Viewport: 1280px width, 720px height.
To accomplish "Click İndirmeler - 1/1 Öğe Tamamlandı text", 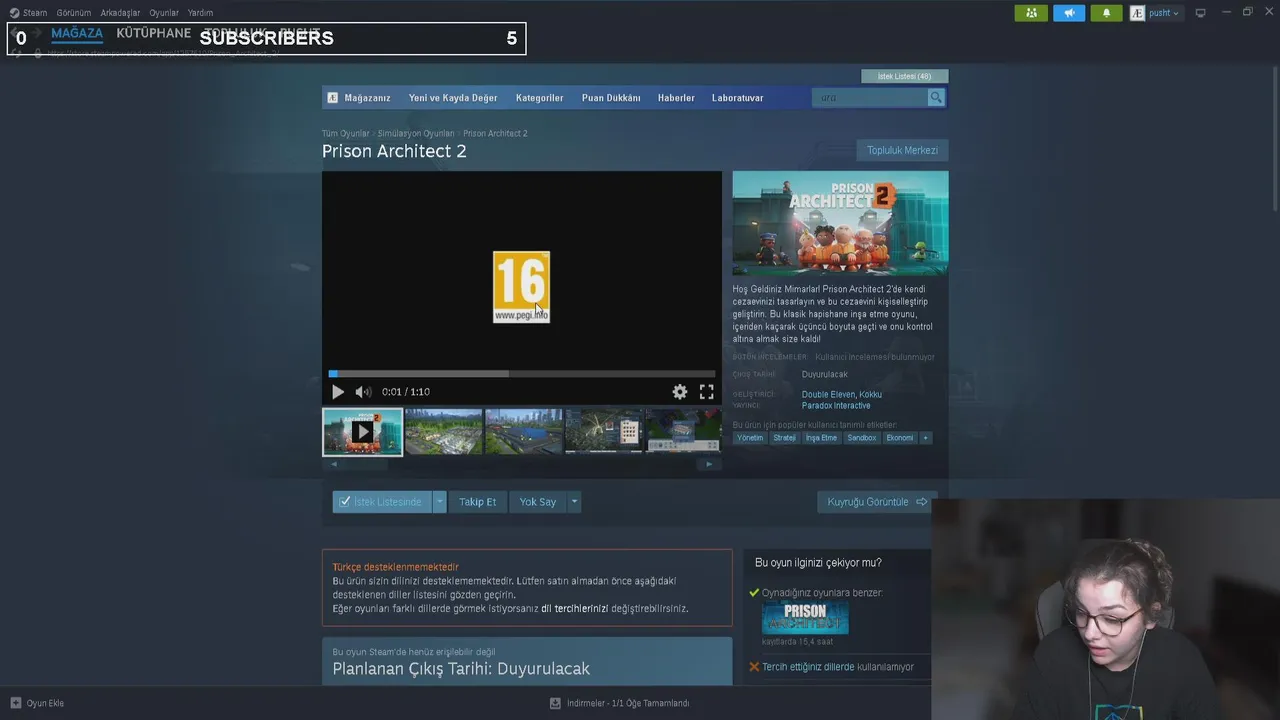I will click(x=628, y=703).
